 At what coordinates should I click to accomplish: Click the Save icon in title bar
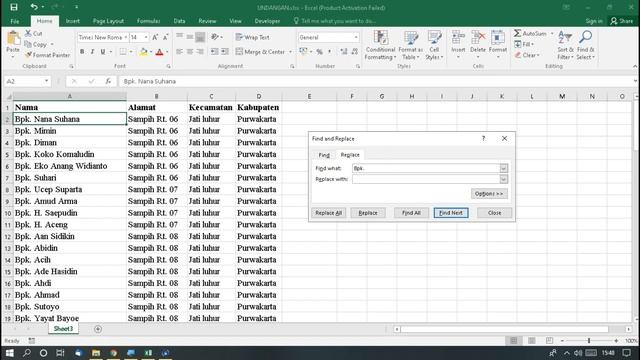[14, 7]
